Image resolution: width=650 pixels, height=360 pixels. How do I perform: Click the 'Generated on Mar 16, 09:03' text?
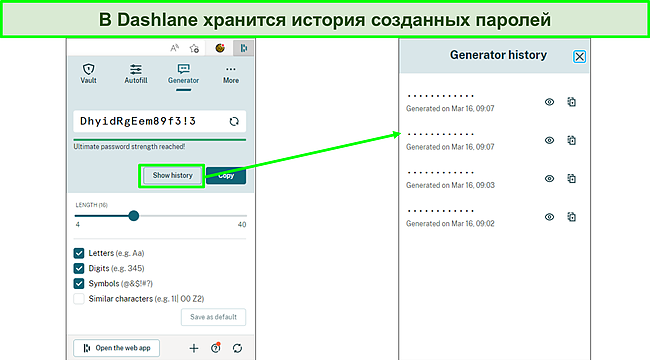coord(450,185)
